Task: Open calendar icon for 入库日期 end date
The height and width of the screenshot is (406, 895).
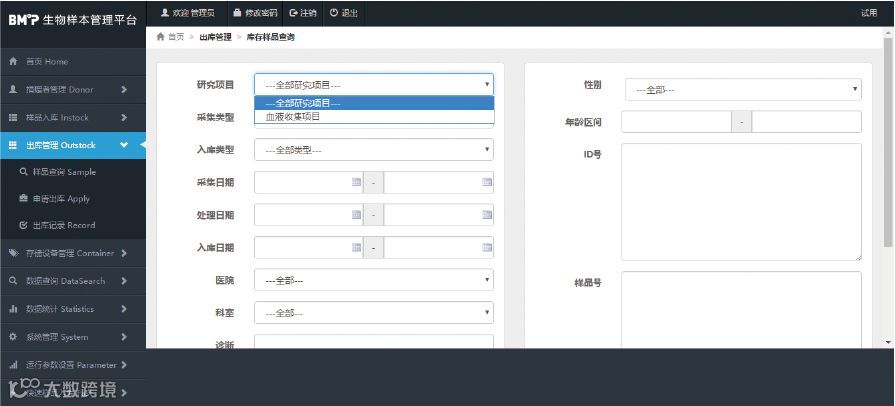Action: pos(487,248)
